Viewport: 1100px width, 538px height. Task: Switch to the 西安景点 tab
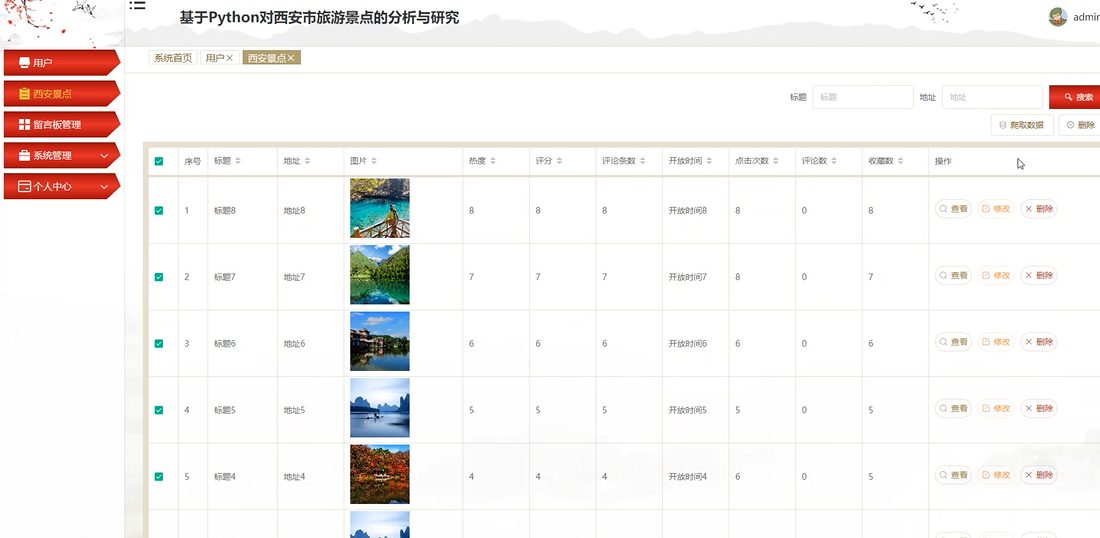271,58
